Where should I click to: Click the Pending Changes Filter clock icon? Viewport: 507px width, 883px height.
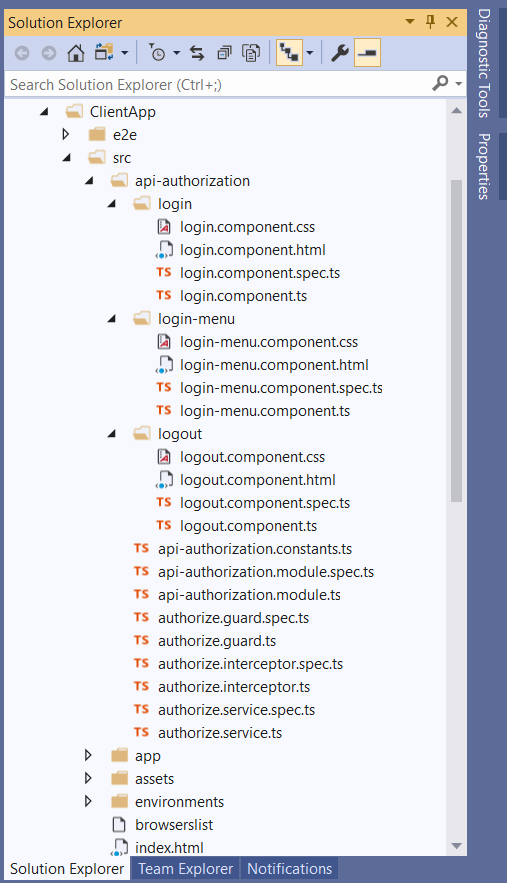coord(157,53)
